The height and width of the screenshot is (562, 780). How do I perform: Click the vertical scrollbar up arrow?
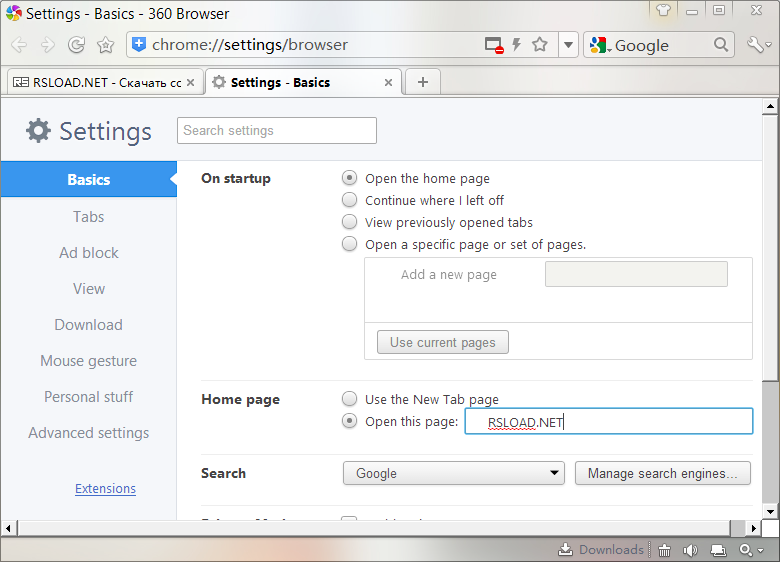[x=770, y=106]
